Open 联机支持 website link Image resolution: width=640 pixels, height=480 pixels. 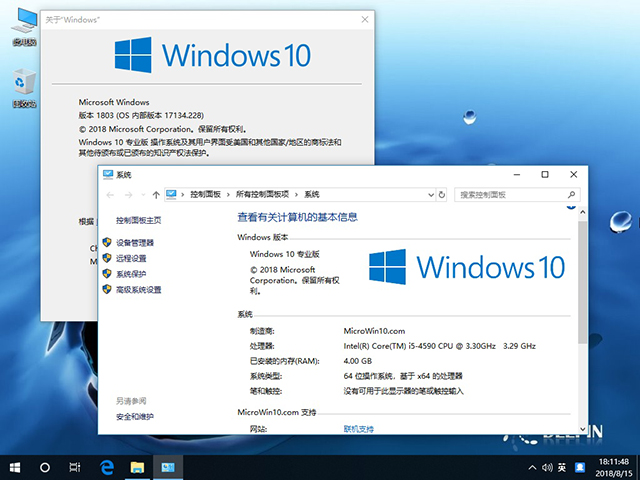click(358, 429)
